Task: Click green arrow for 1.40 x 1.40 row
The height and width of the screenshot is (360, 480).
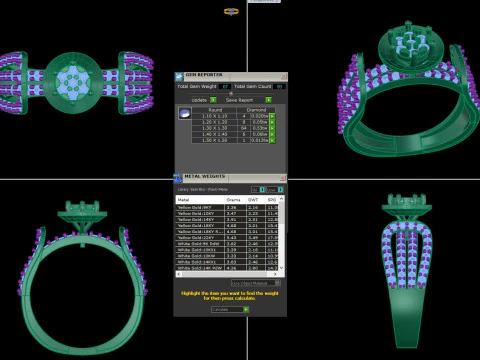Action: (x=272, y=134)
